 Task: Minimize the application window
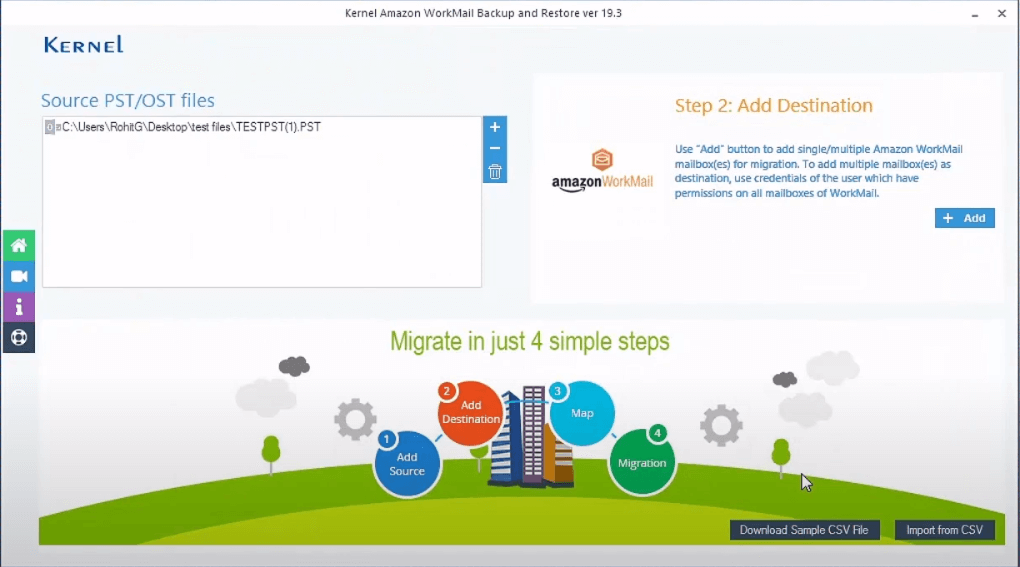point(974,14)
